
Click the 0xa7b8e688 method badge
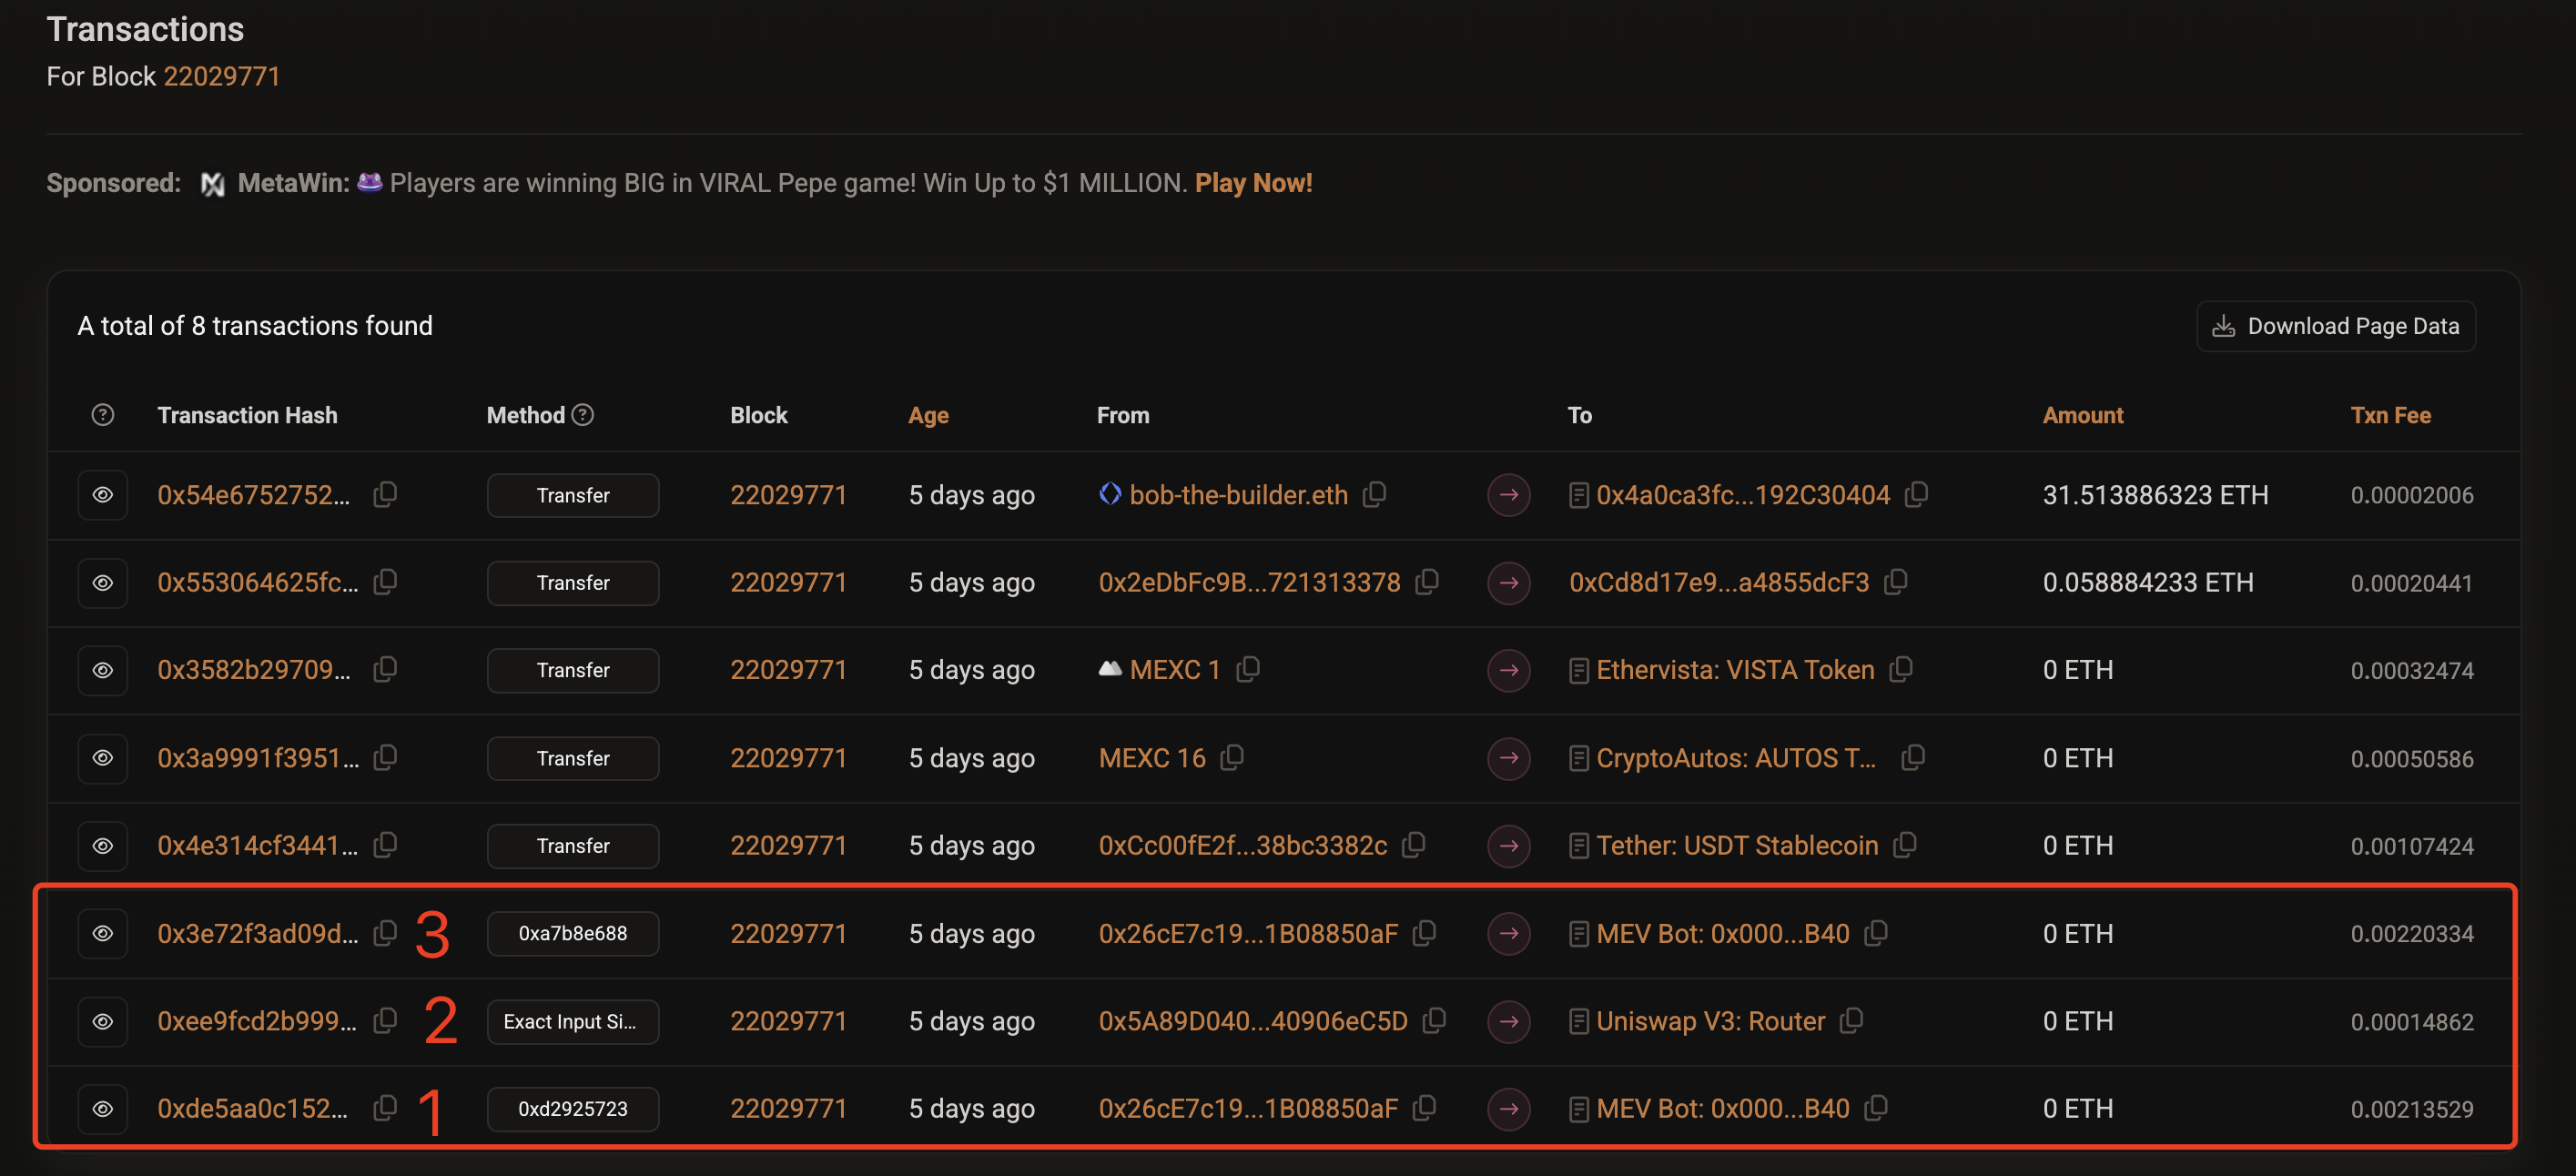[573, 933]
